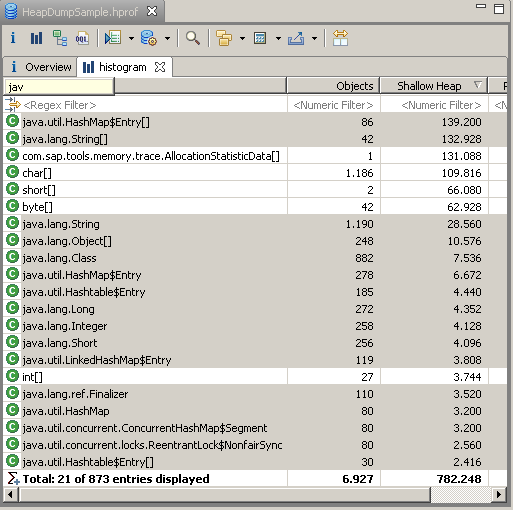Open the dominator tree toolbar icon
The height and width of the screenshot is (510, 513).
[x=60, y=38]
